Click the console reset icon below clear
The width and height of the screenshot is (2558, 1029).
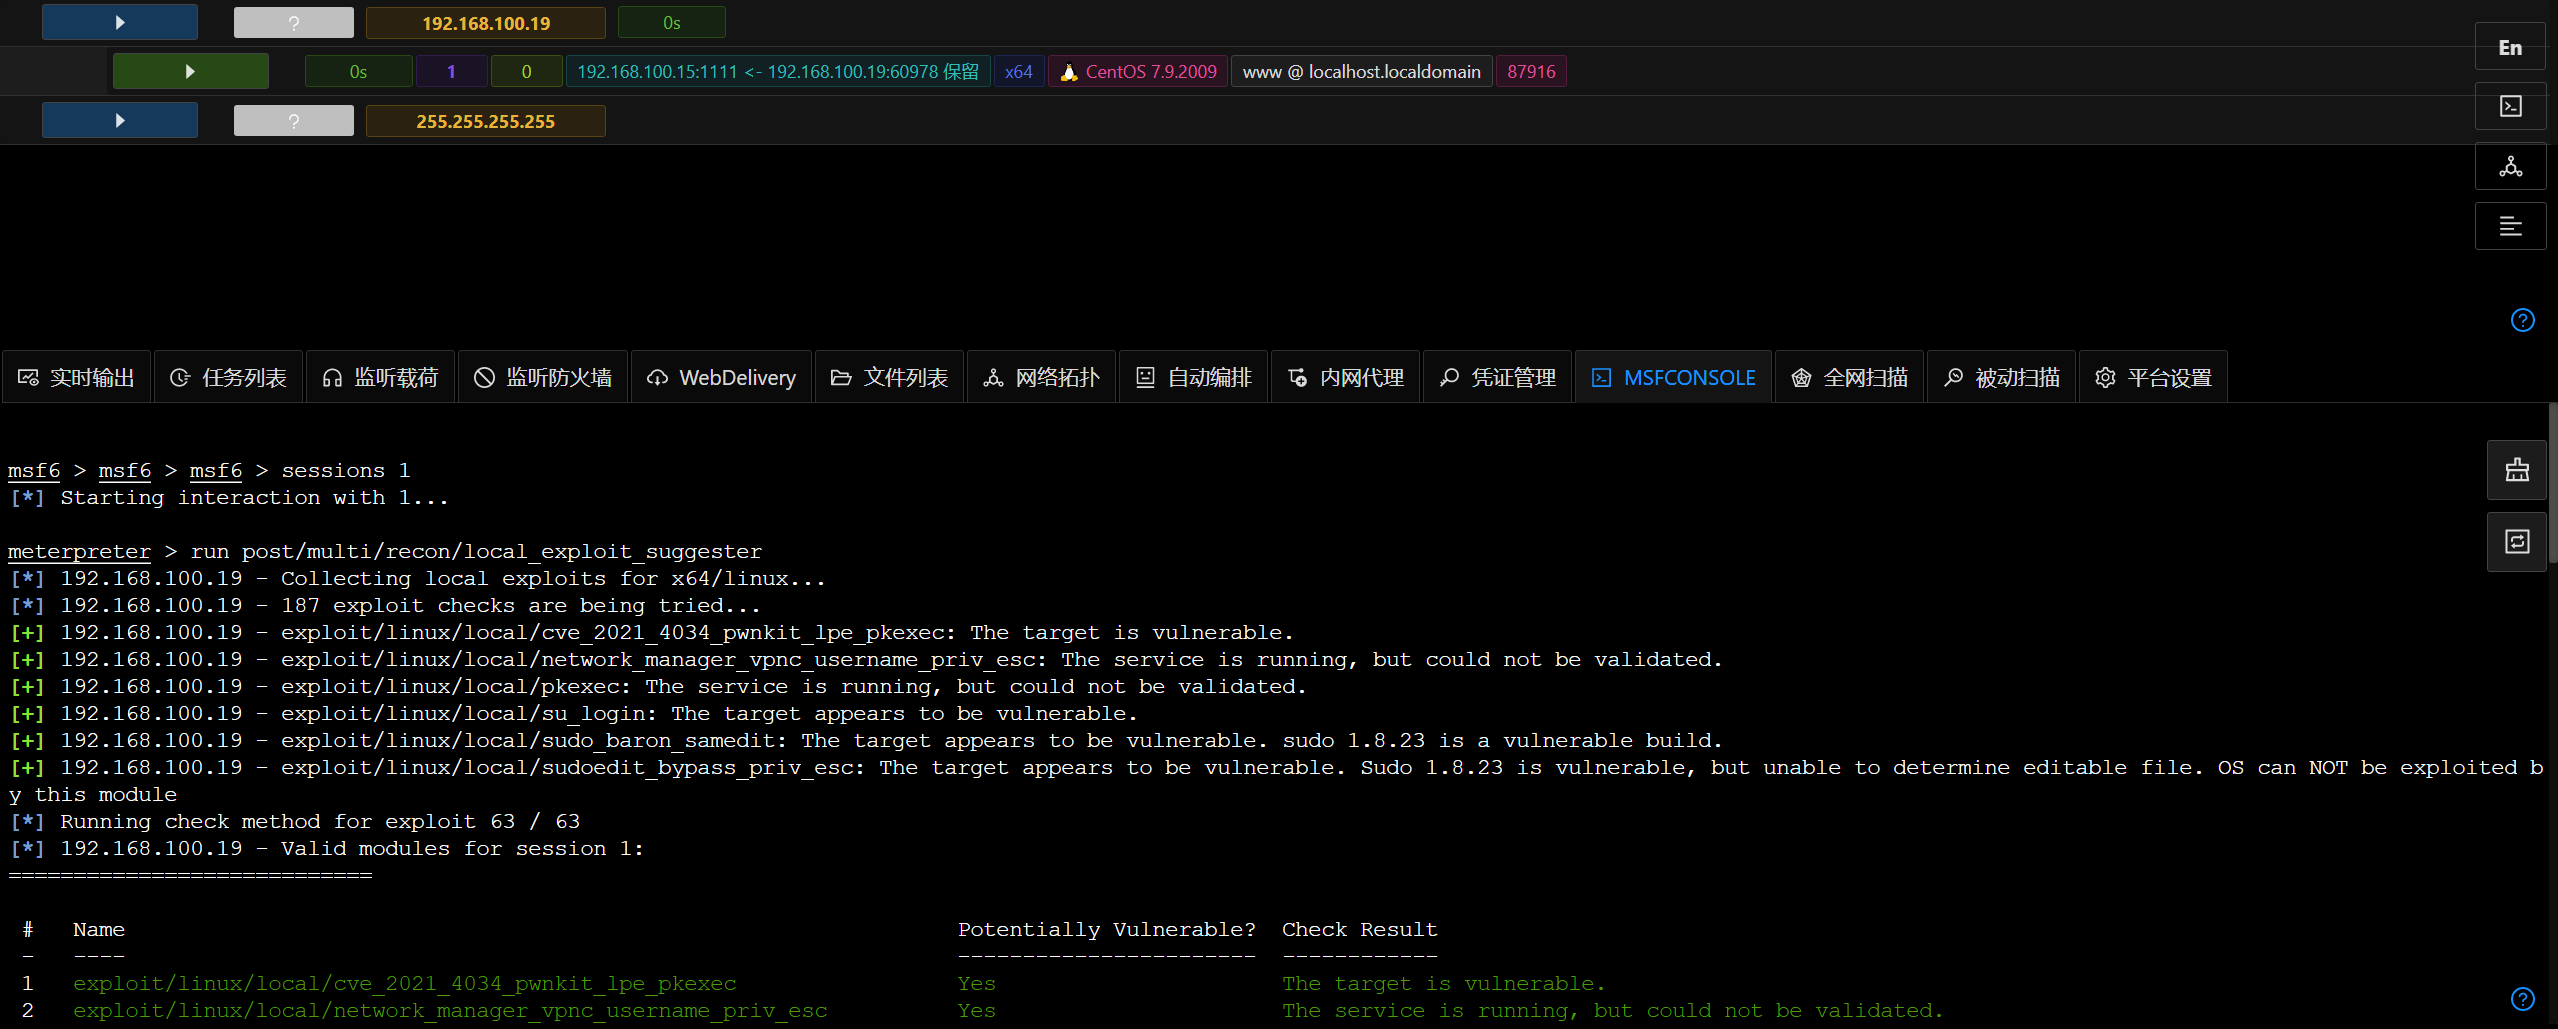coord(2516,541)
